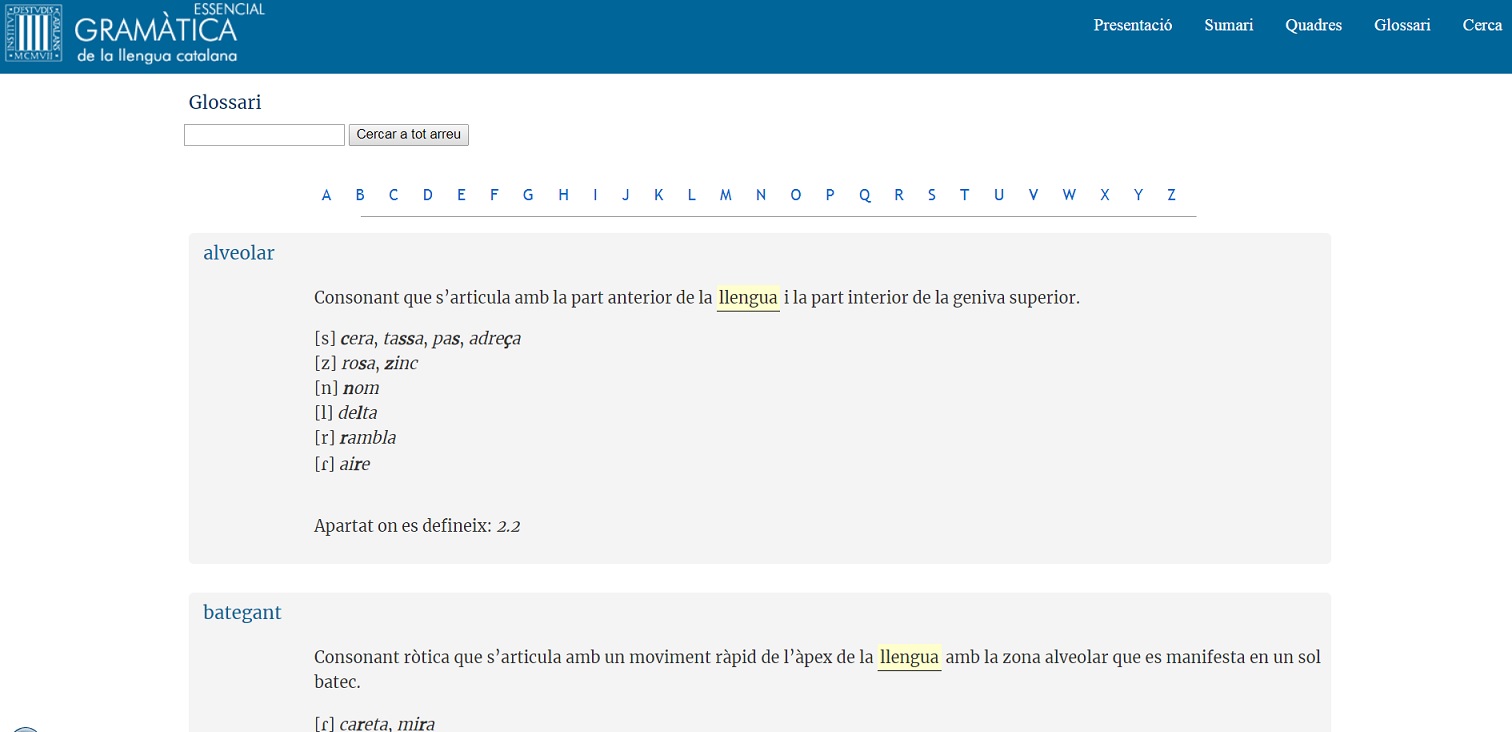The height and width of the screenshot is (732, 1512).
Task: Jump to letter Z entries
Action: click(x=1171, y=195)
